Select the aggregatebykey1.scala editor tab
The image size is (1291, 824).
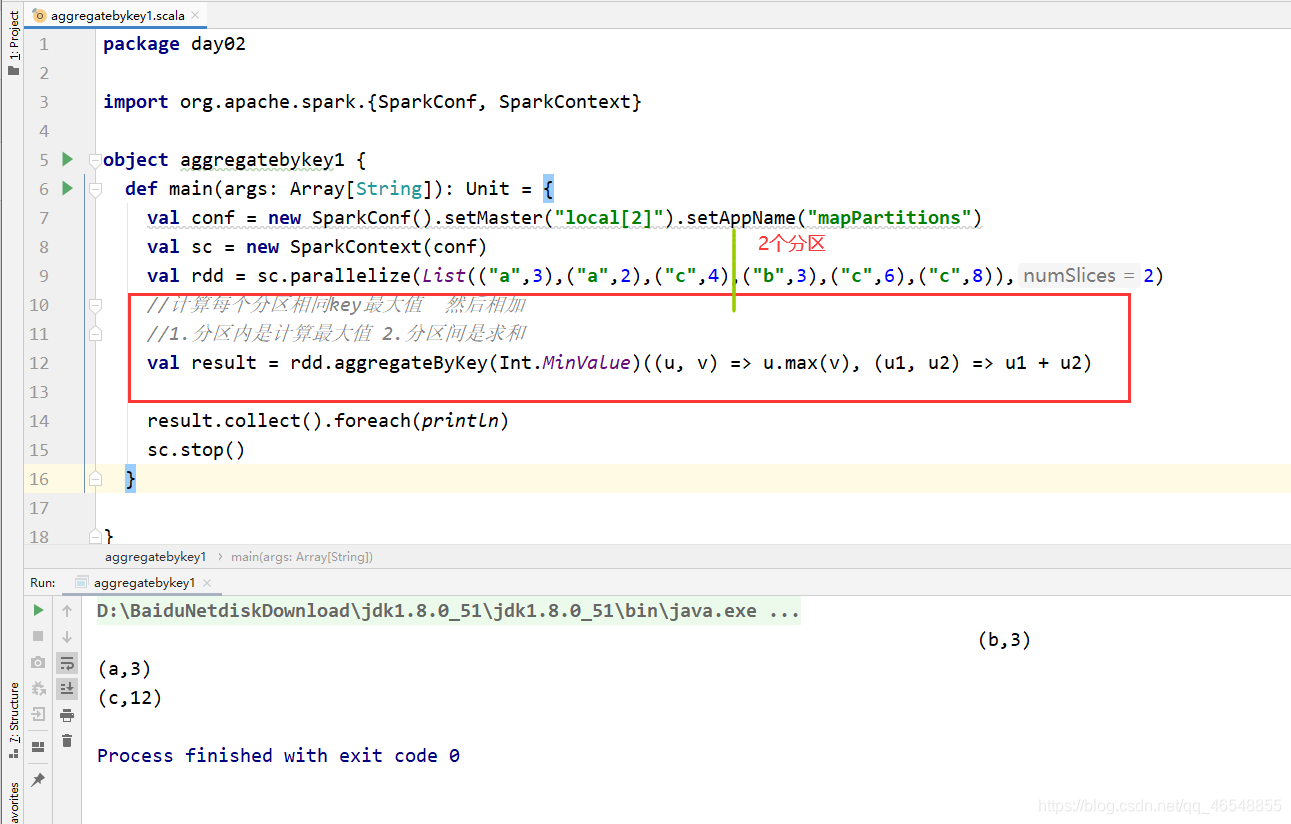point(114,15)
